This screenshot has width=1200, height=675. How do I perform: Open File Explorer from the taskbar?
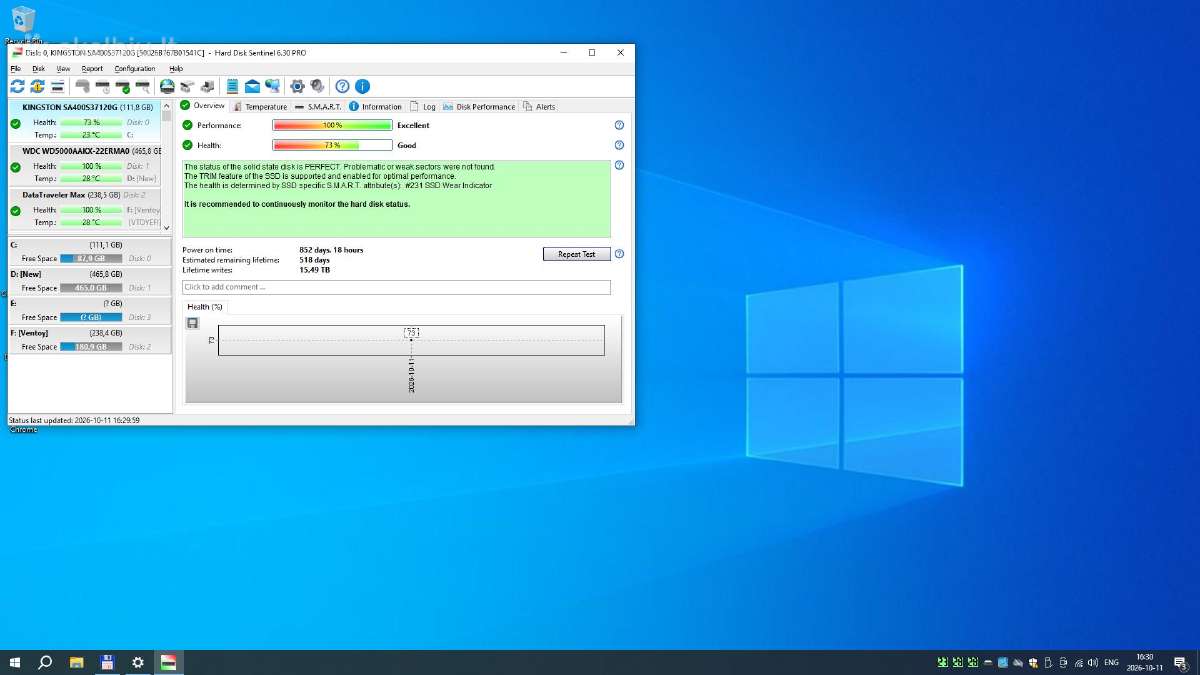pos(76,662)
